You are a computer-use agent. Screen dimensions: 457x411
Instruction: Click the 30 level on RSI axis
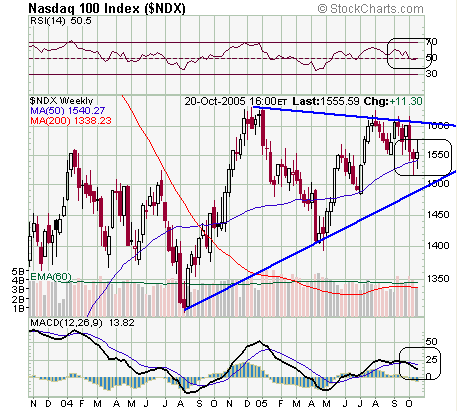click(x=431, y=74)
